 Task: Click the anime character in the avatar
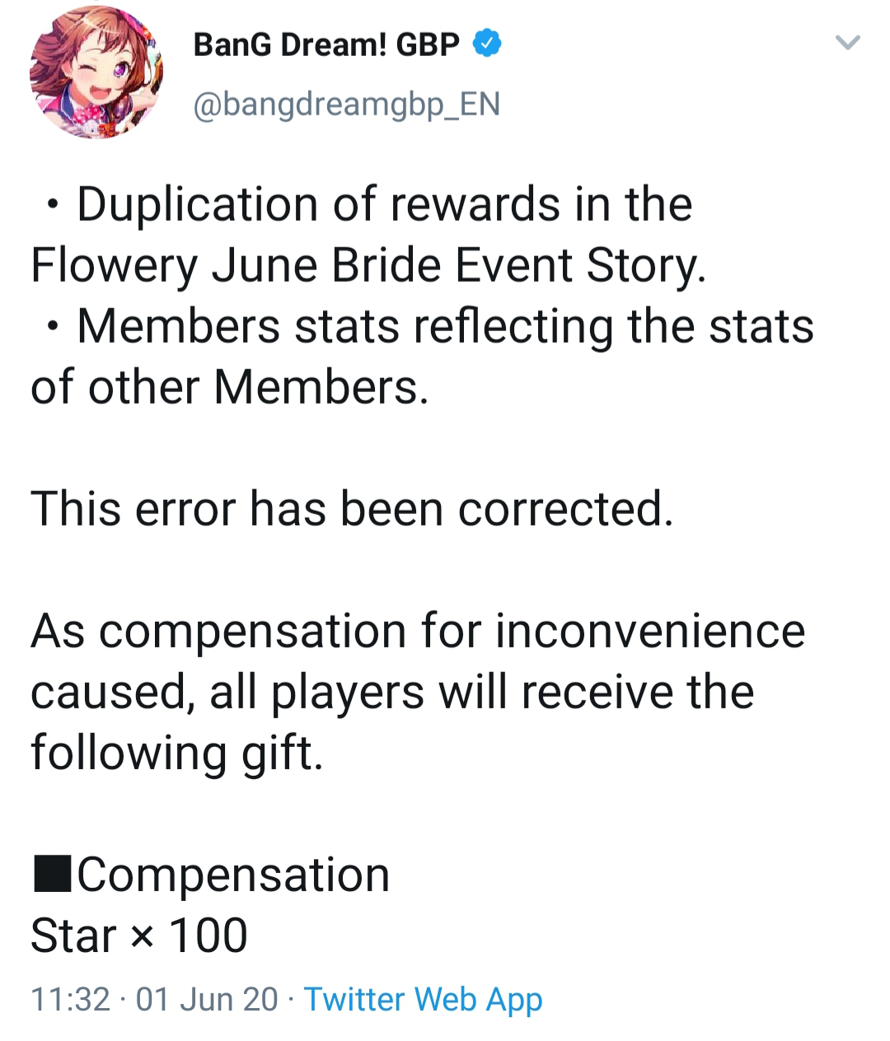click(96, 71)
